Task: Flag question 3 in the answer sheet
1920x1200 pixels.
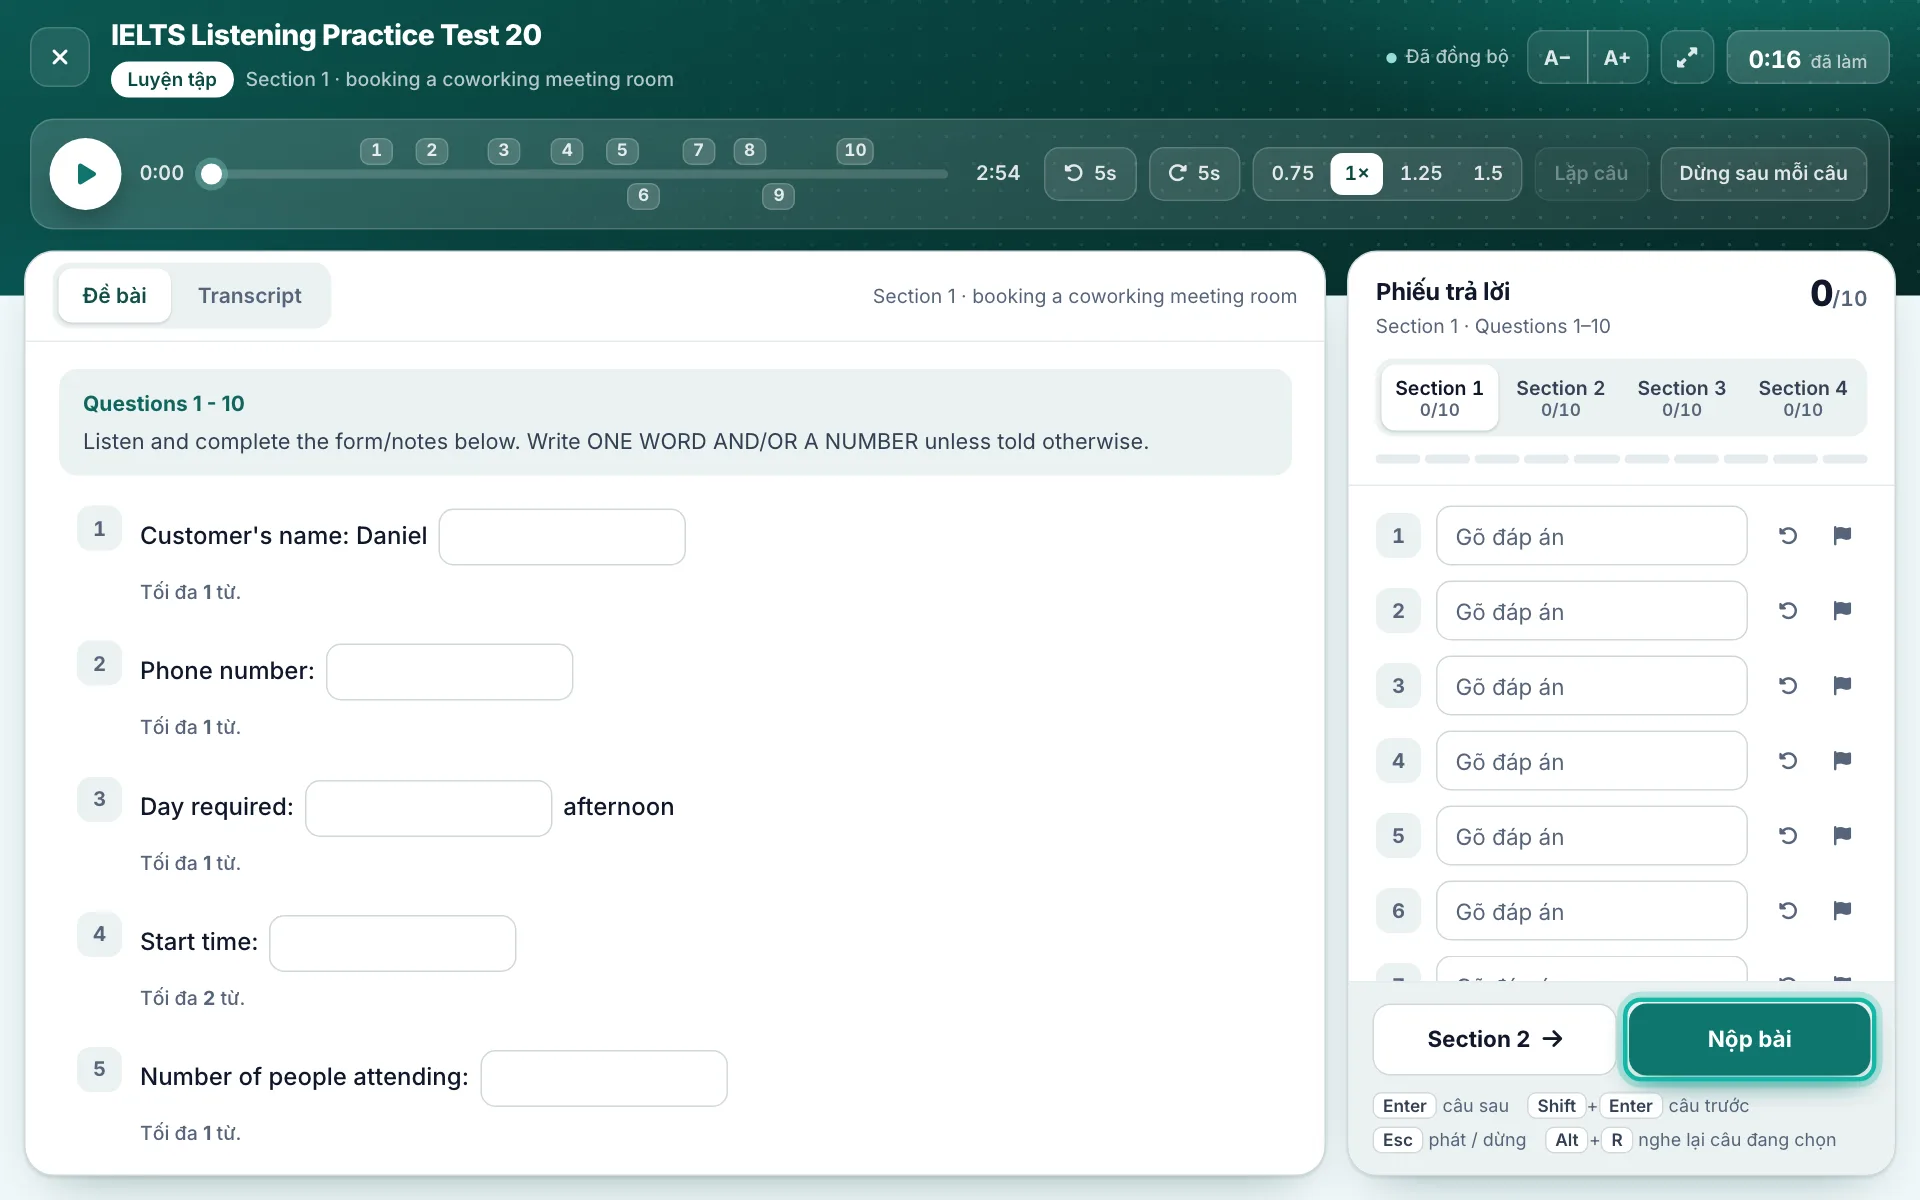Action: tap(1842, 686)
